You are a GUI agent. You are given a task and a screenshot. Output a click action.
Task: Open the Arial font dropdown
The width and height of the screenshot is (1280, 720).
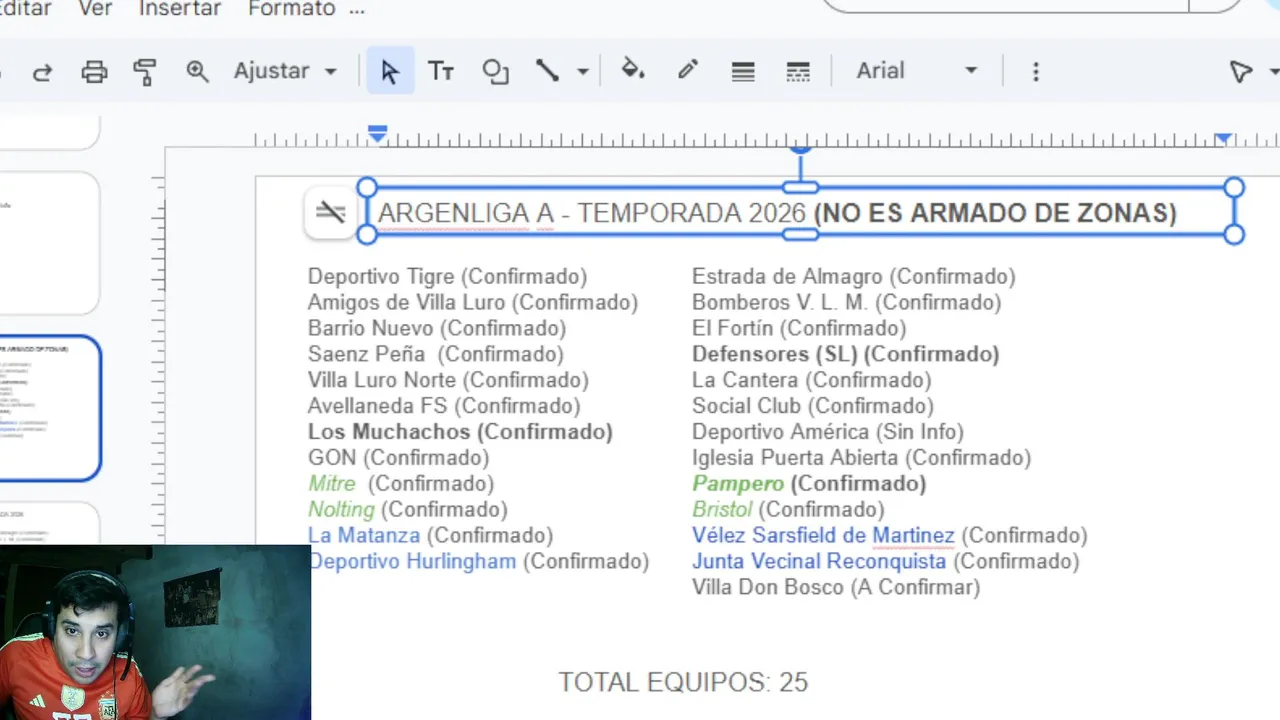[917, 71]
